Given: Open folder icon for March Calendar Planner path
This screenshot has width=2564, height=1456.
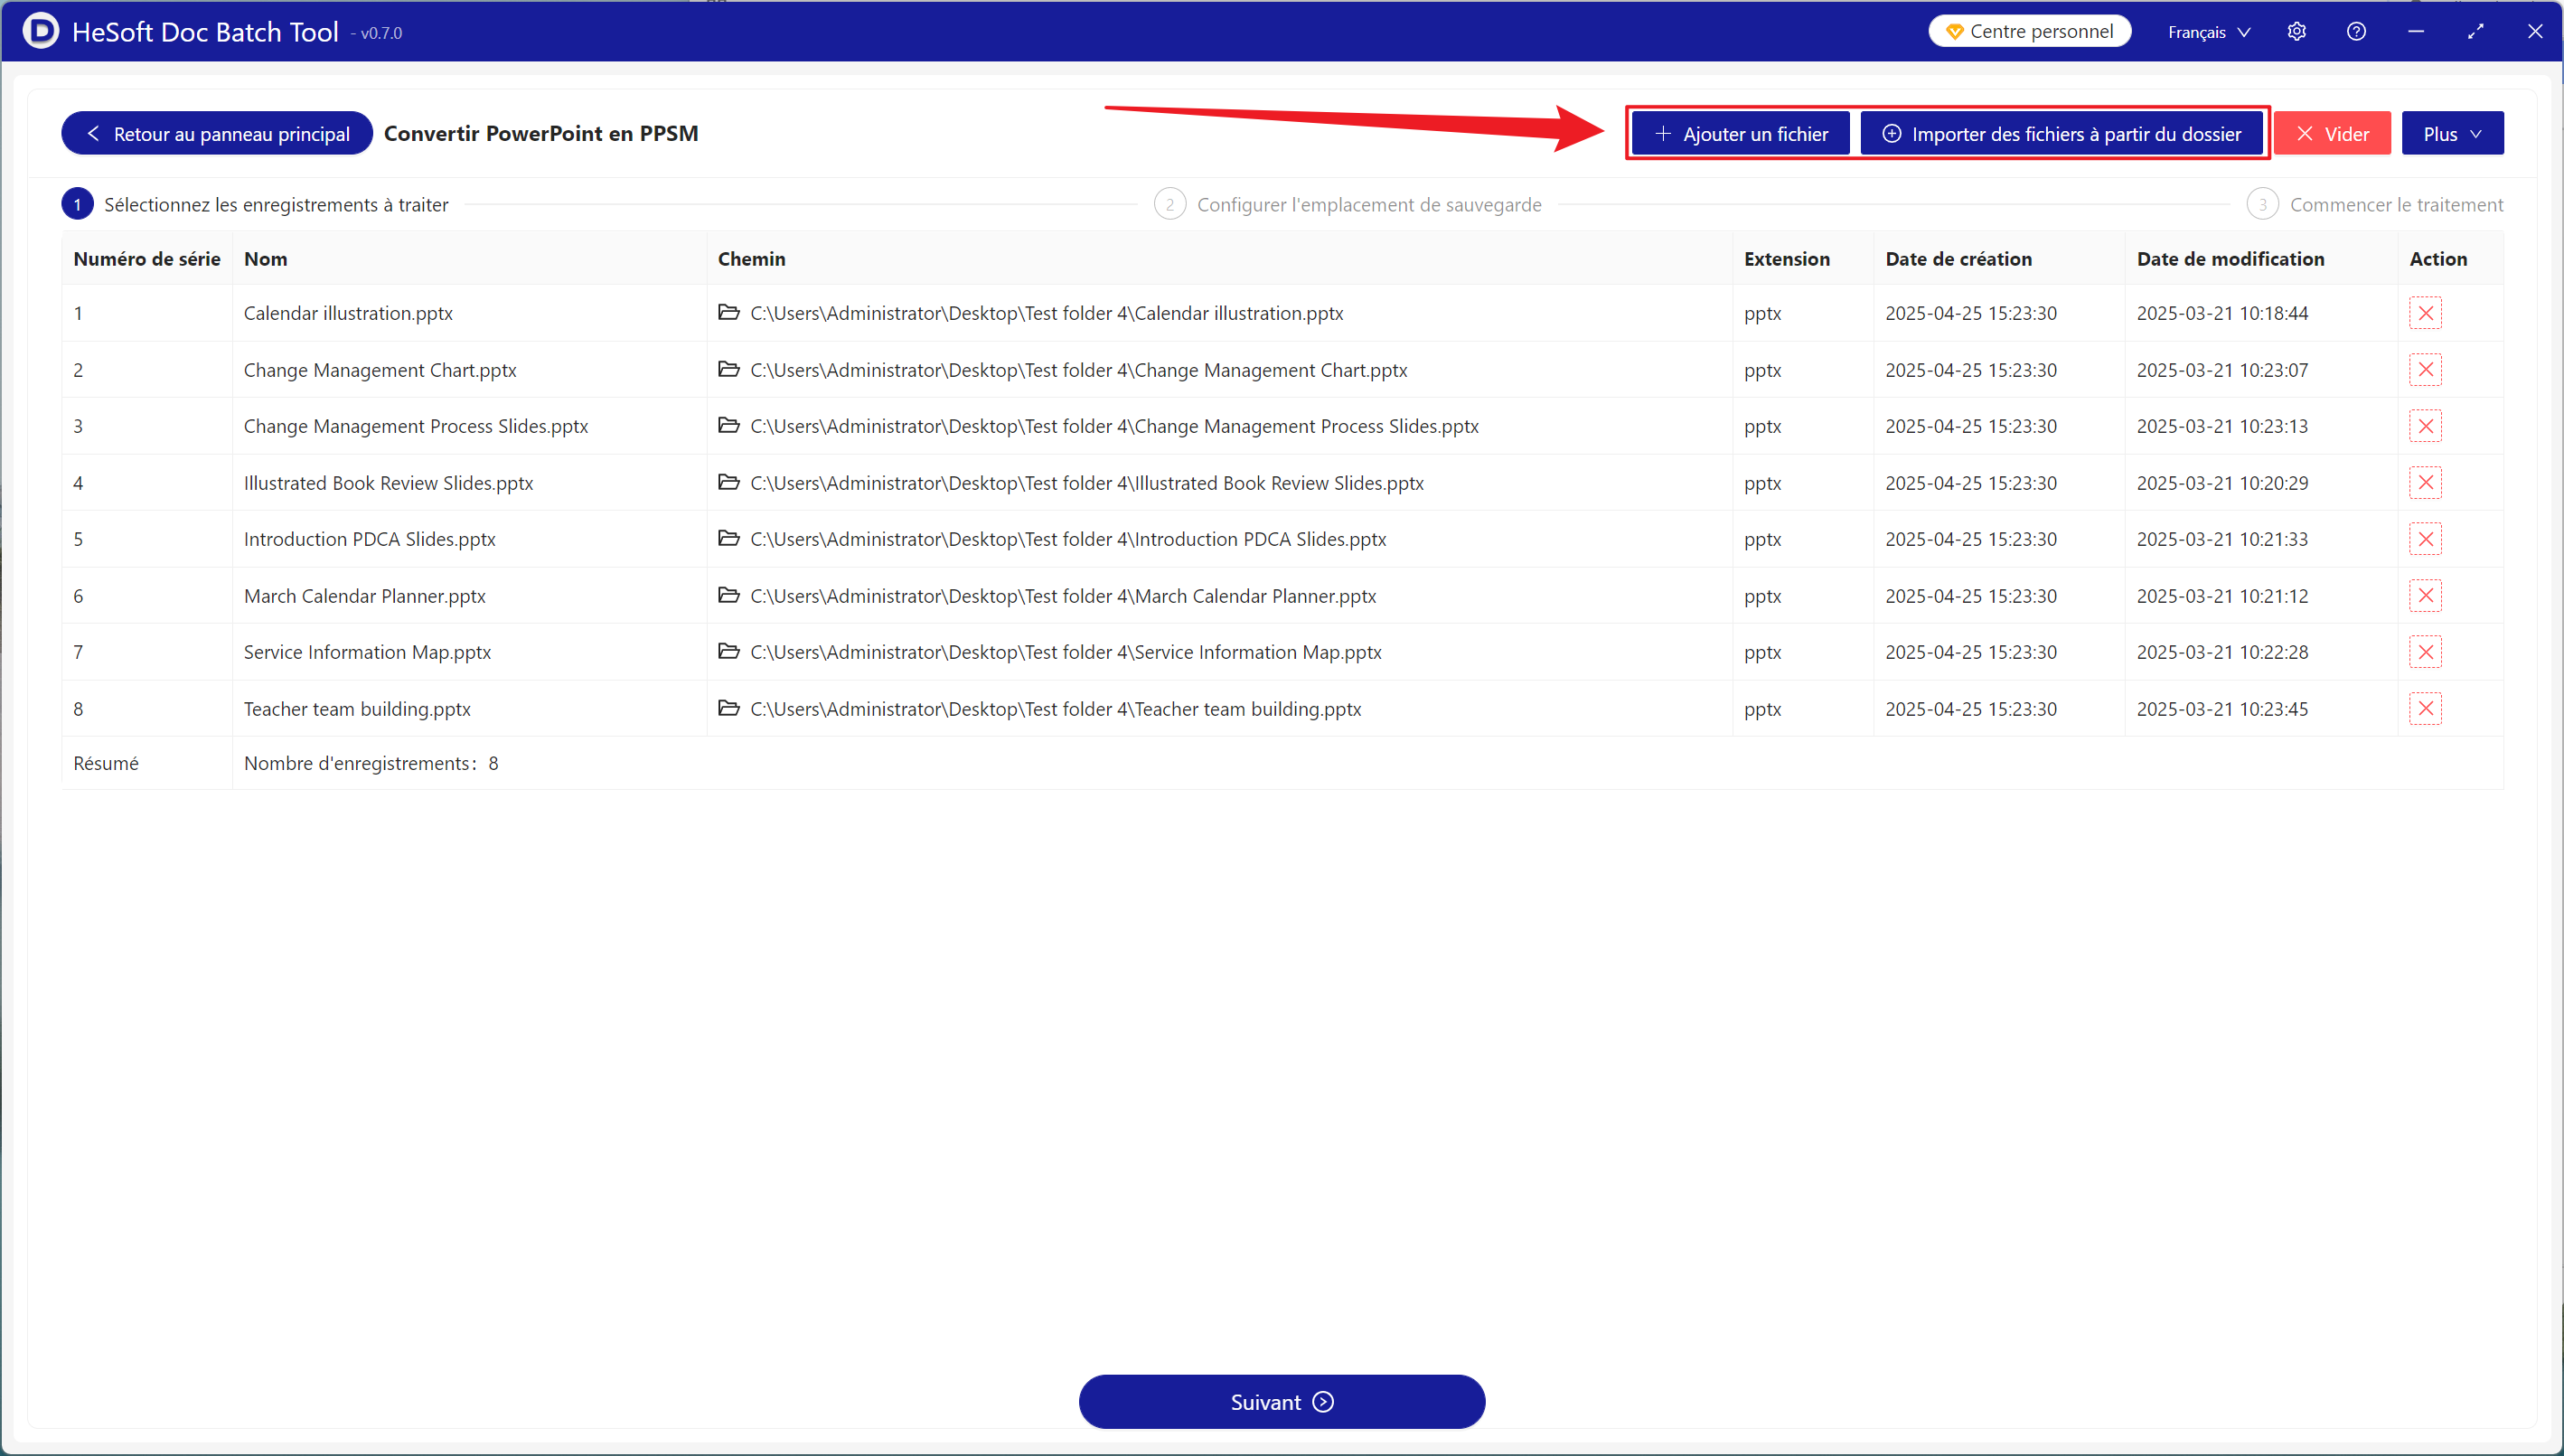Looking at the screenshot, I should pos(729,595).
